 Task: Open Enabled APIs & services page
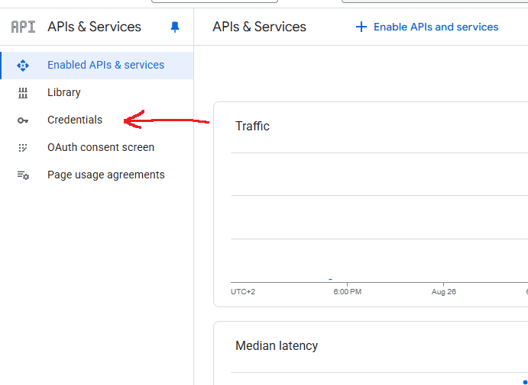pyautogui.click(x=97, y=65)
